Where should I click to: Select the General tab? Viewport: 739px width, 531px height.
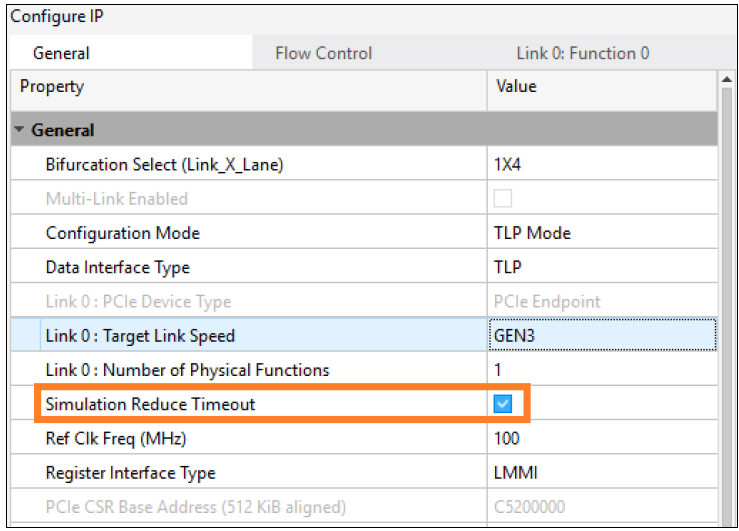(61, 53)
